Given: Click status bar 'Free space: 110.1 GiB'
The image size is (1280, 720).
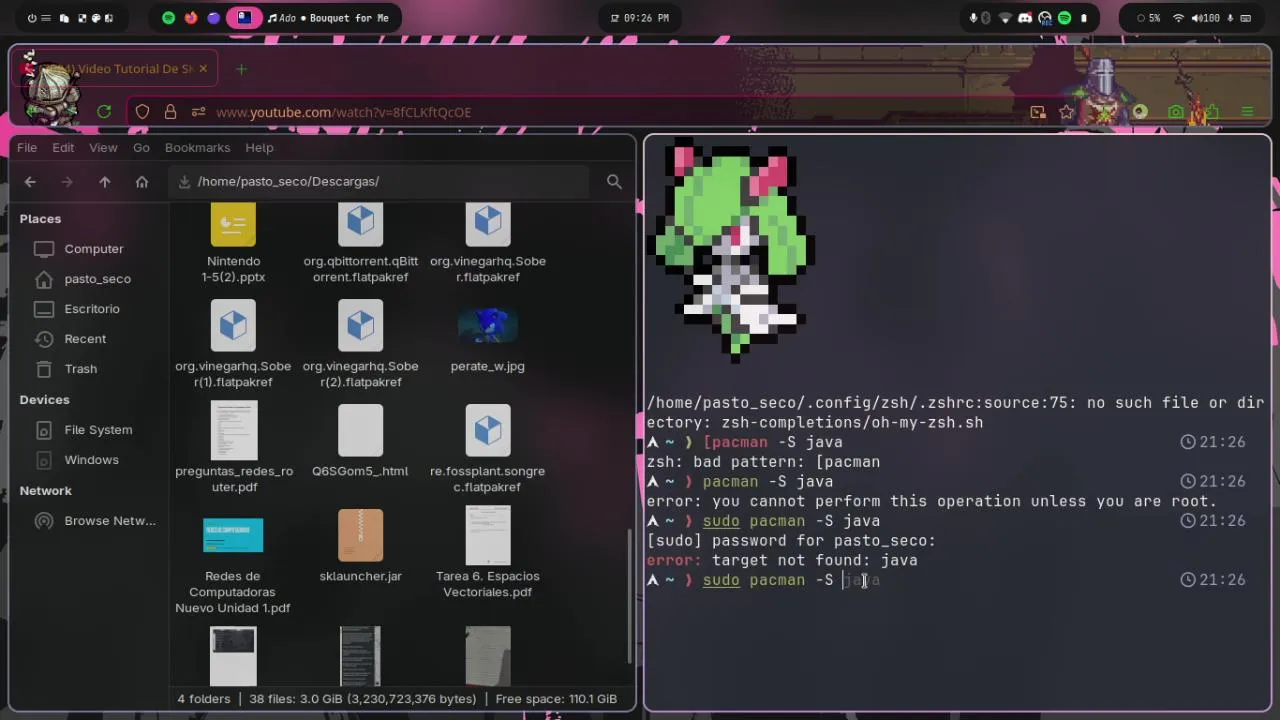Looking at the screenshot, I should (x=556, y=699).
